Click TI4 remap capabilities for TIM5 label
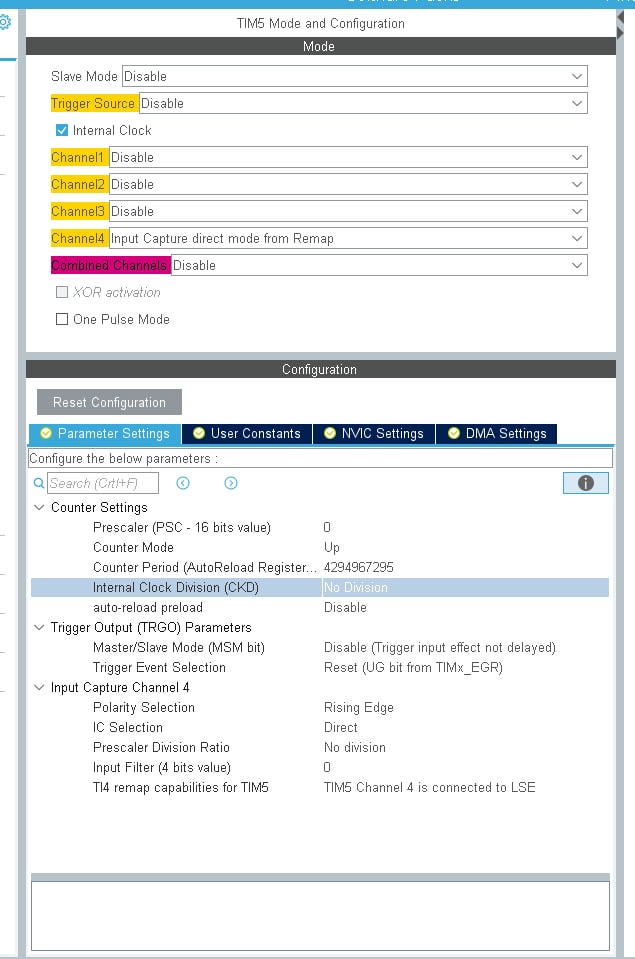Screen dimensions: 635x959 click(x=180, y=788)
